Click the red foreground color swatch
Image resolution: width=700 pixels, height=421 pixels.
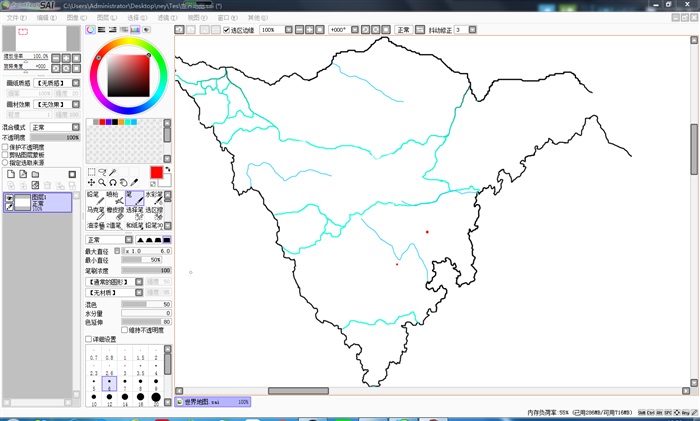[x=156, y=172]
